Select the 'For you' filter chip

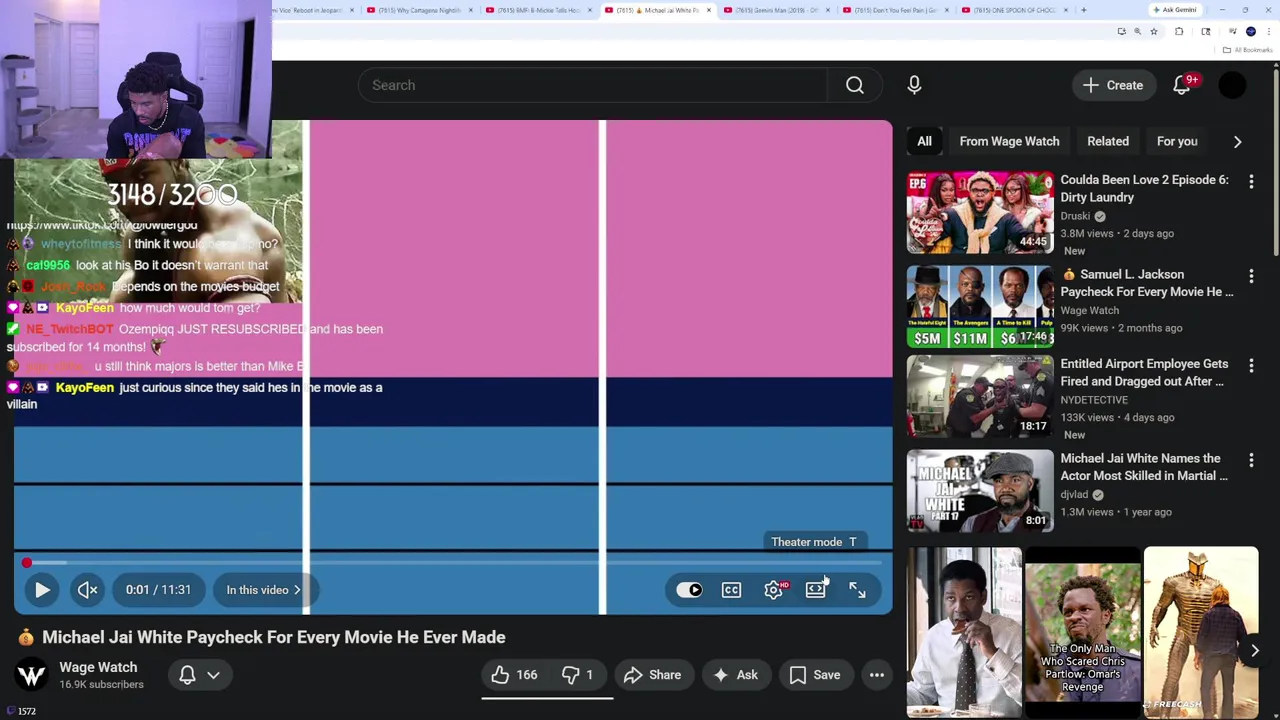pos(1177,141)
